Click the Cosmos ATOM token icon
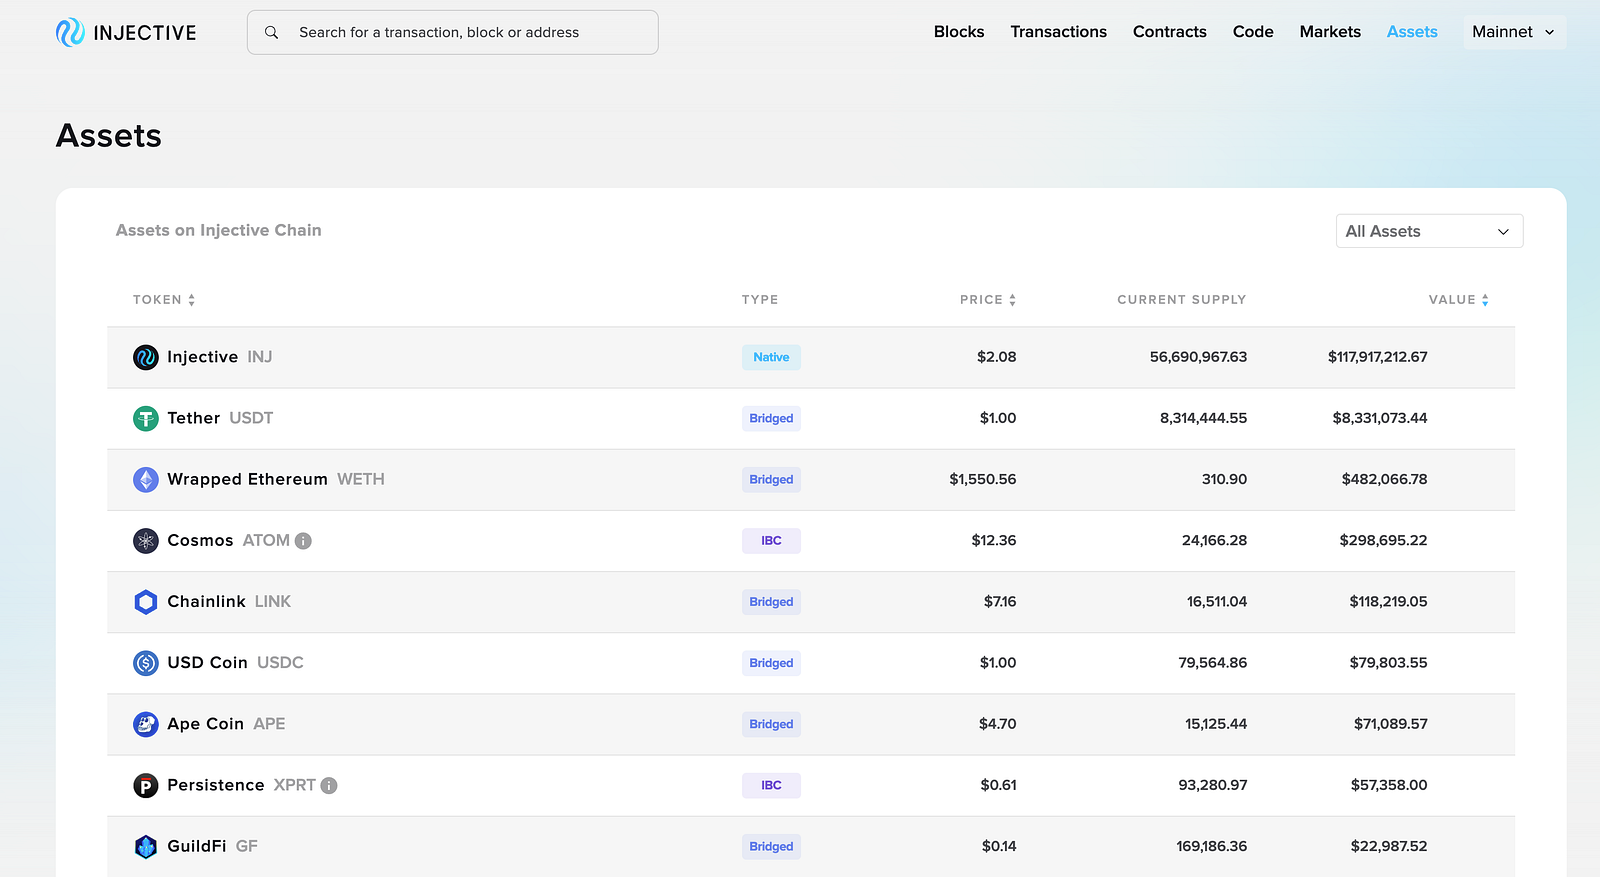 [x=146, y=541]
